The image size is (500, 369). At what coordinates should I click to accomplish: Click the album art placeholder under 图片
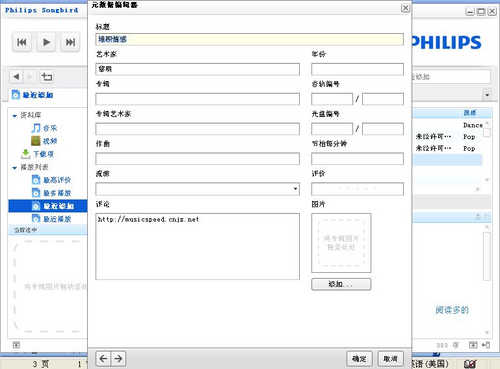pyautogui.click(x=341, y=243)
